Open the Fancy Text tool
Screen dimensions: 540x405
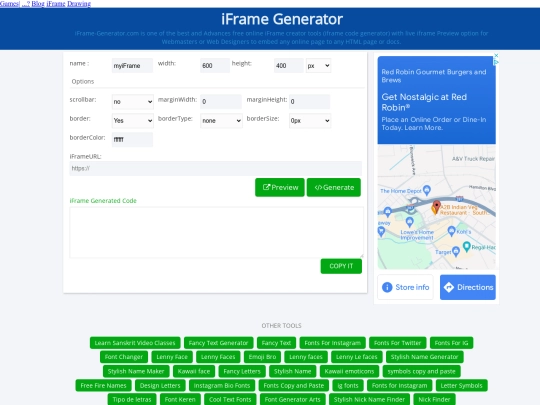pos(276,343)
